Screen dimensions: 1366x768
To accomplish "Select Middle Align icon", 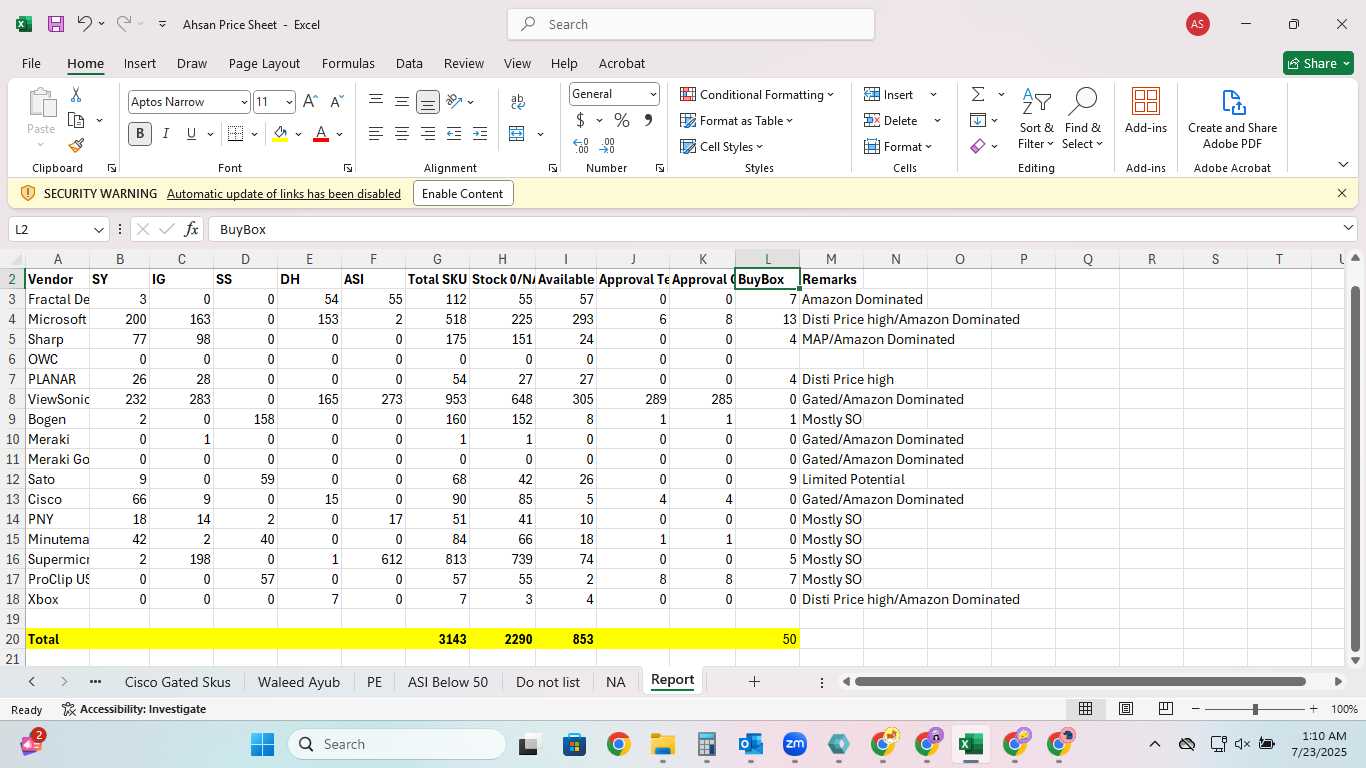I will coord(402,101).
